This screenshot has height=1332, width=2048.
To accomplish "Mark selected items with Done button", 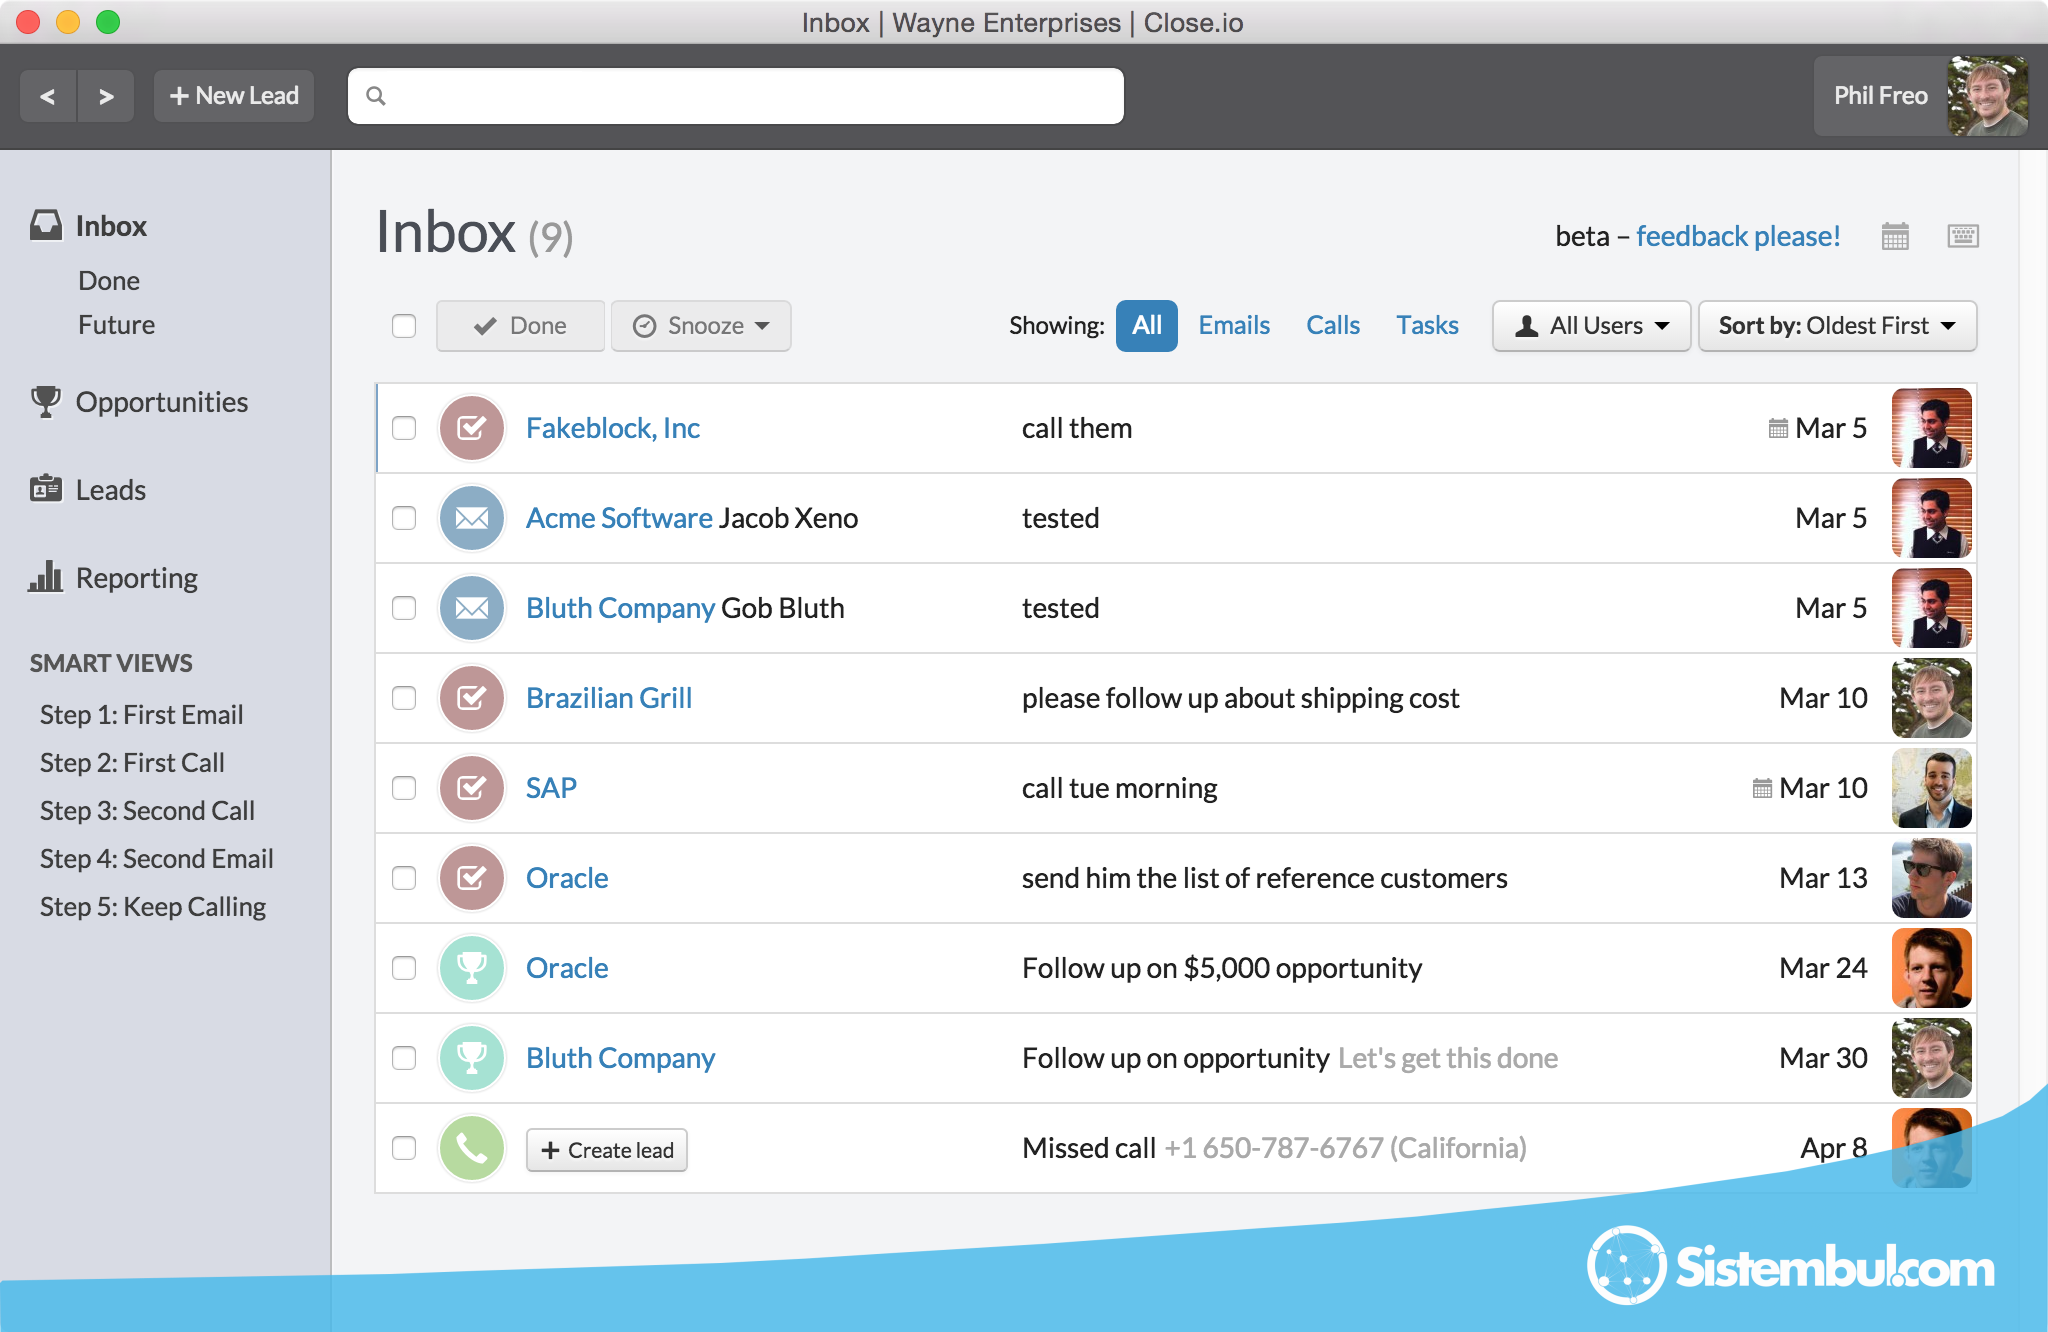I will [520, 326].
